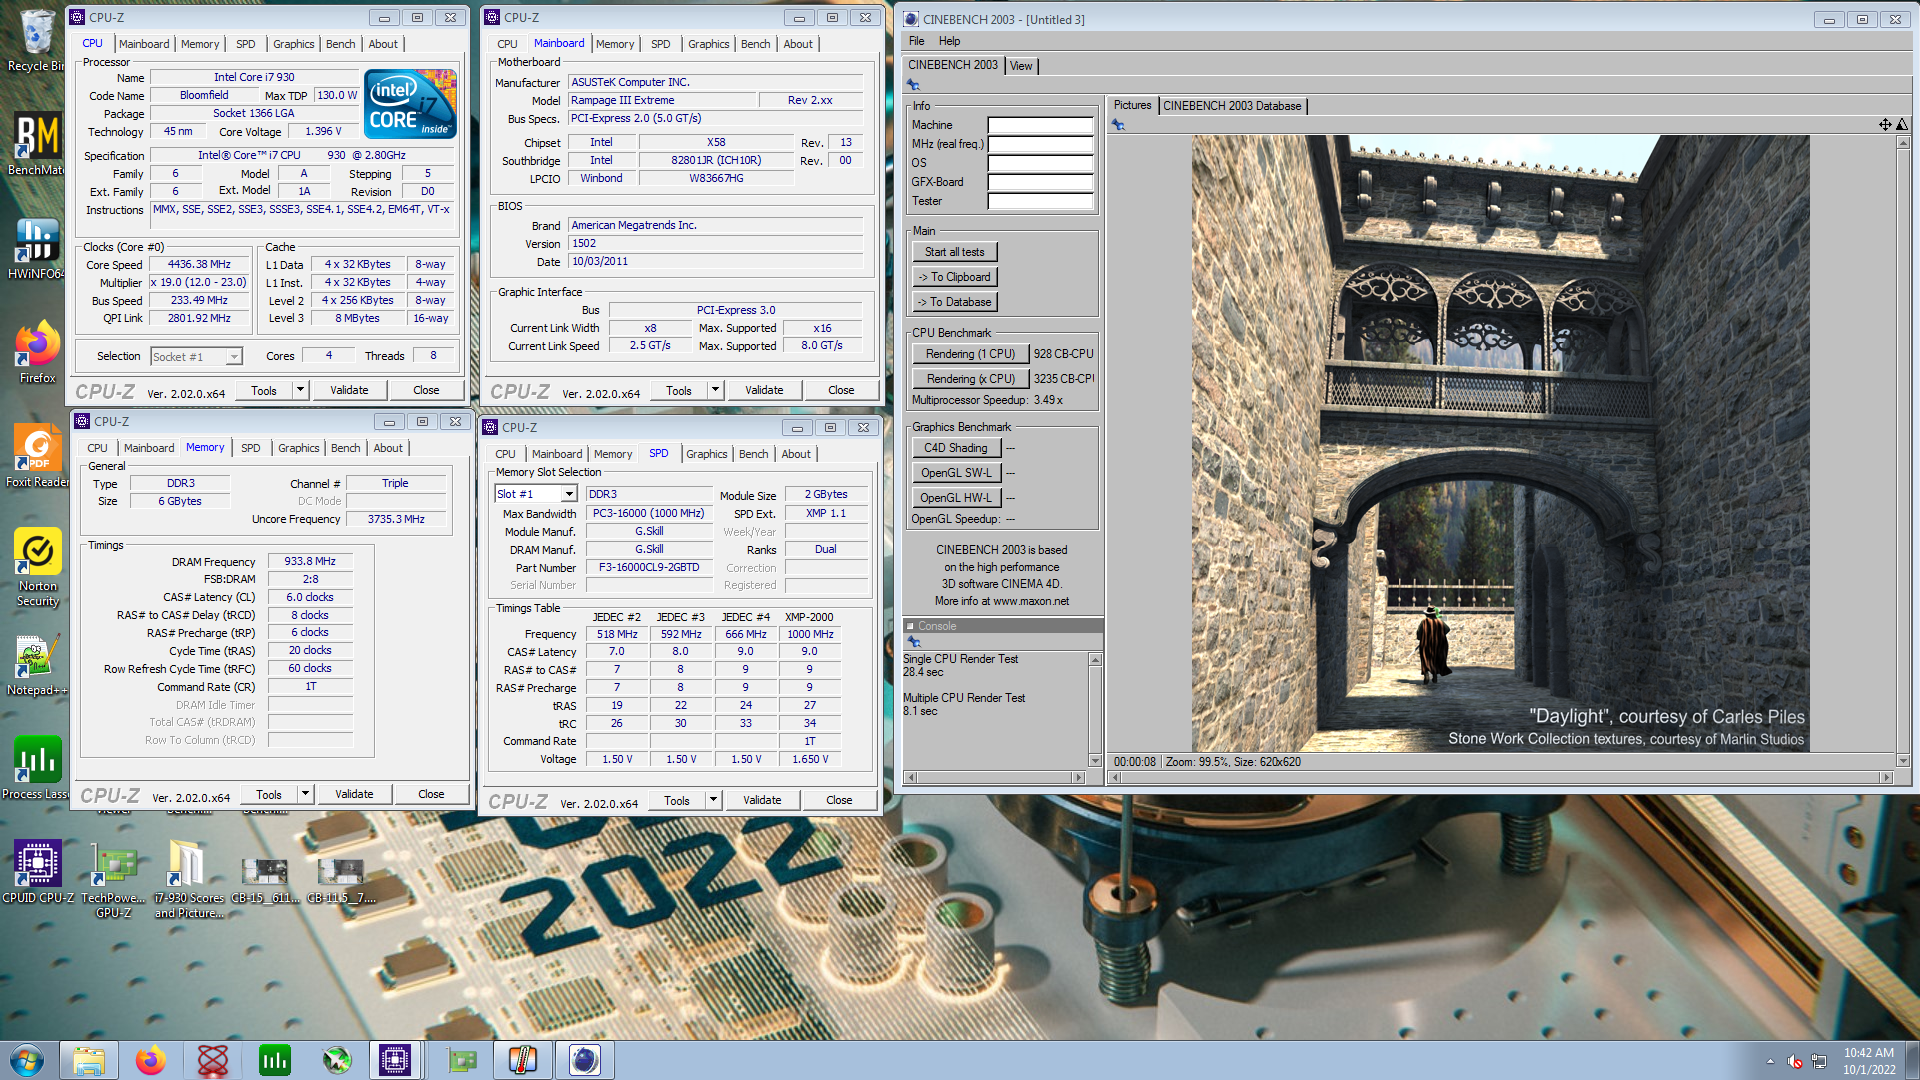Screen dimensions: 1920x1080
Task: Launch Firefox from the desktop icon
Action: point(37,351)
